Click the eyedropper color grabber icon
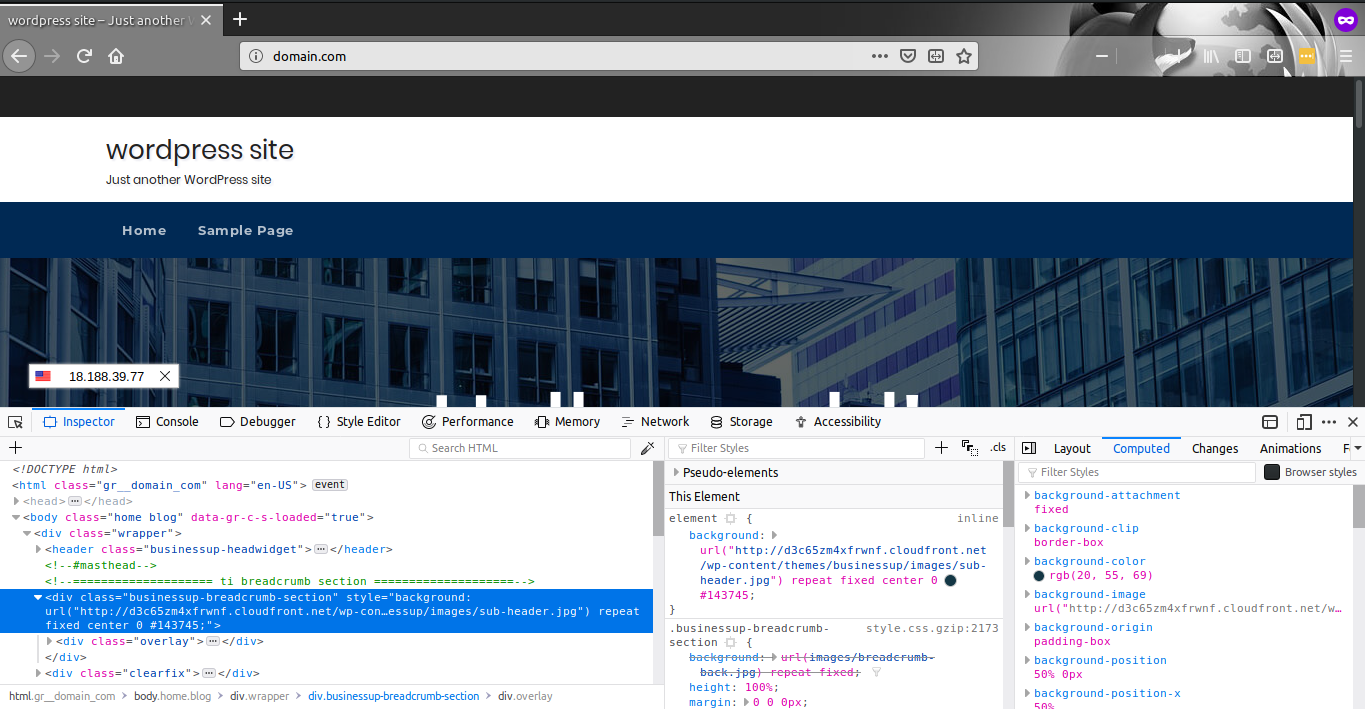1365x709 pixels. [x=648, y=448]
